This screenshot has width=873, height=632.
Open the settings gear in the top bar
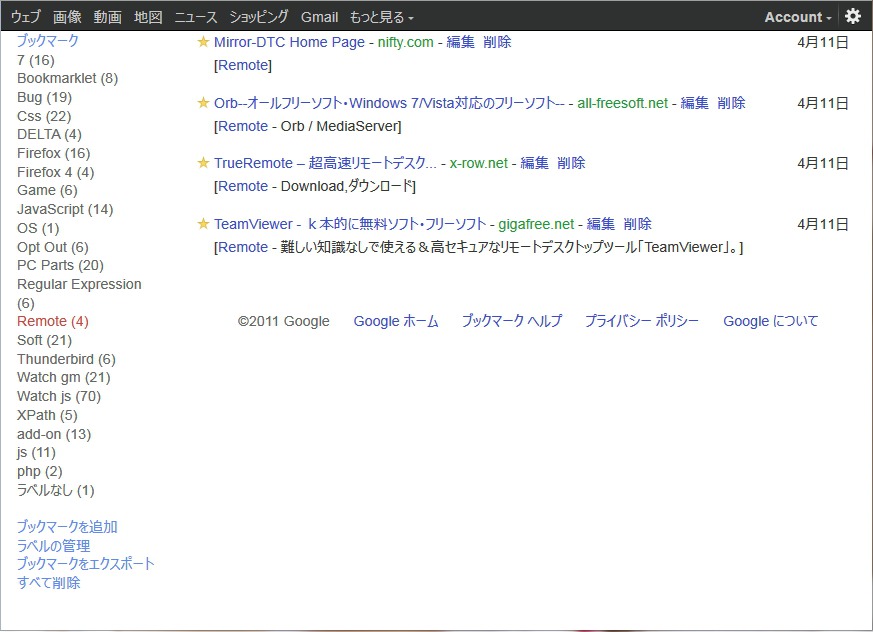(x=853, y=16)
